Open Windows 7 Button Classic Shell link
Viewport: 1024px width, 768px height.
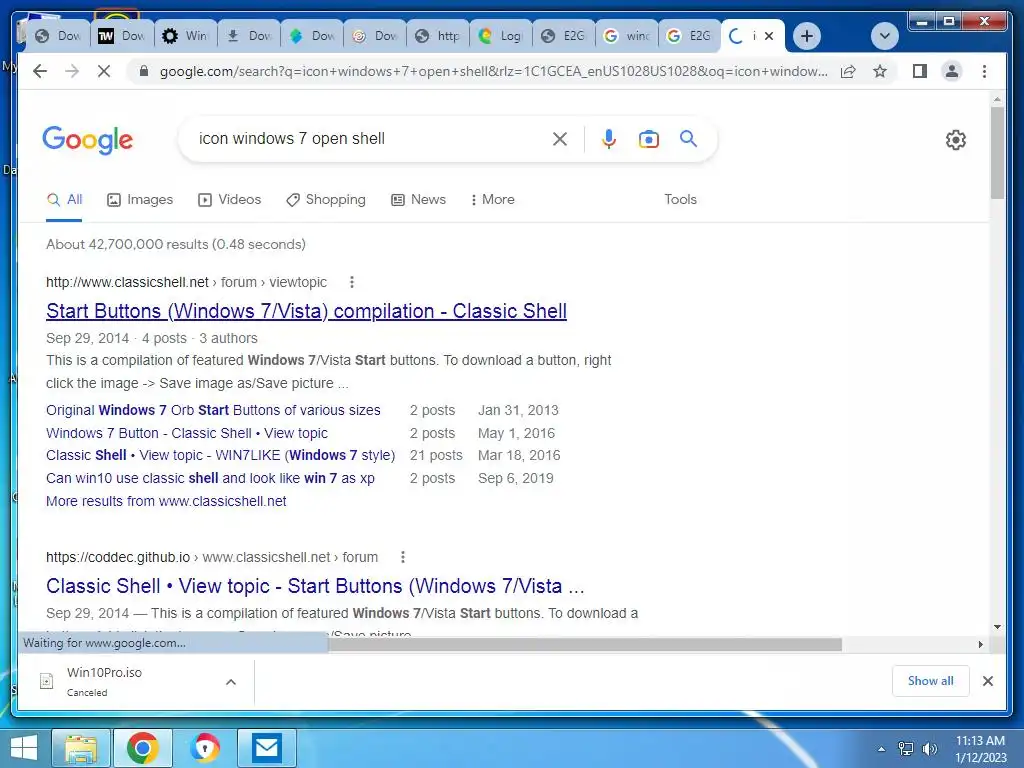tap(187, 433)
